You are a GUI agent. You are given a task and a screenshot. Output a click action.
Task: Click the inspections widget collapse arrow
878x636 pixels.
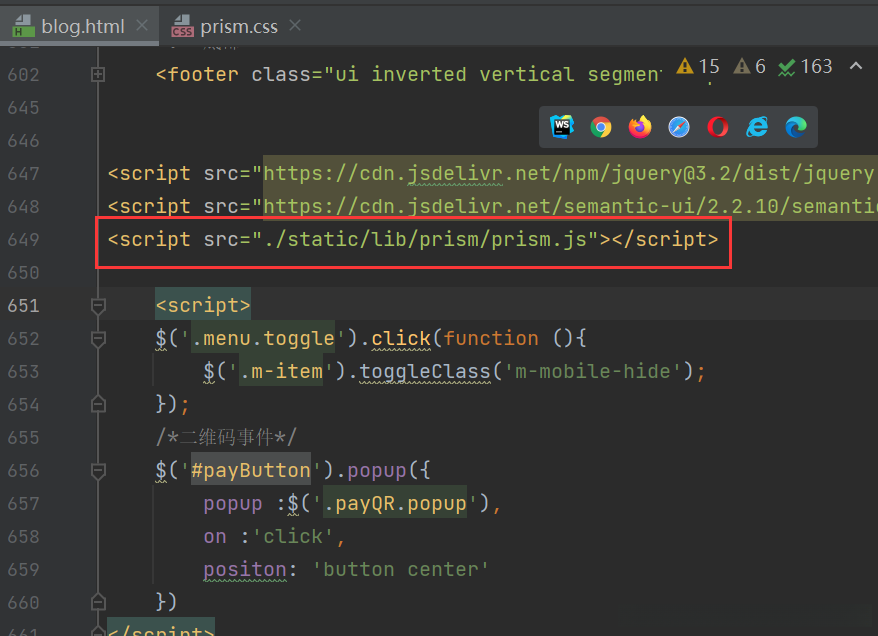[856, 66]
